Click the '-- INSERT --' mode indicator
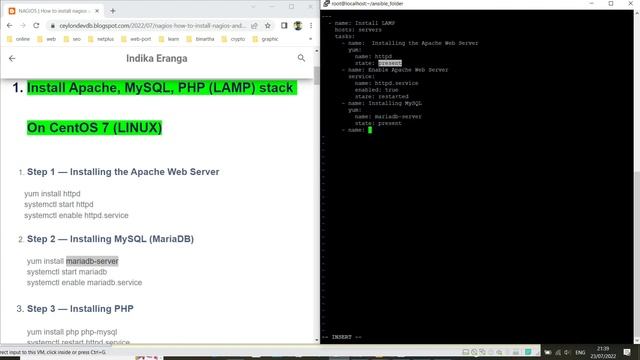640x360 pixels. tap(342, 337)
